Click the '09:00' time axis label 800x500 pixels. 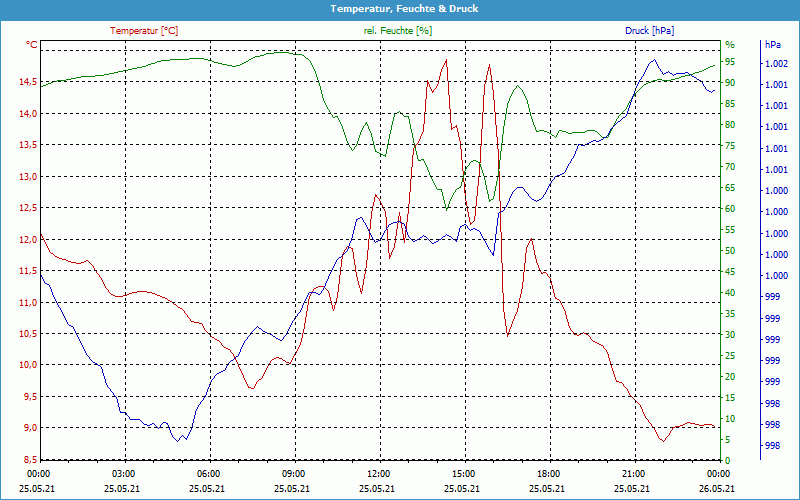coord(293,474)
